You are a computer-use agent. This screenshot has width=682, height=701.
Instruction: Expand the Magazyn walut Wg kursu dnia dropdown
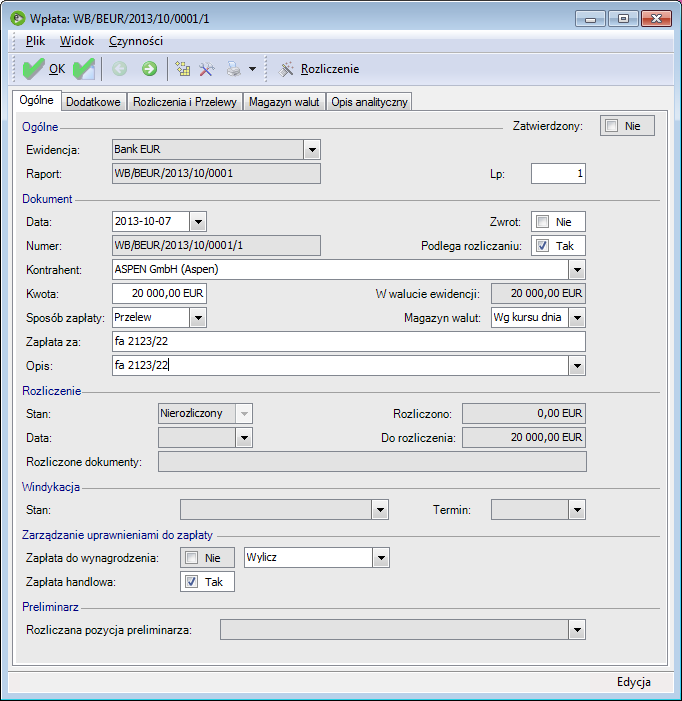pyautogui.click(x=577, y=318)
